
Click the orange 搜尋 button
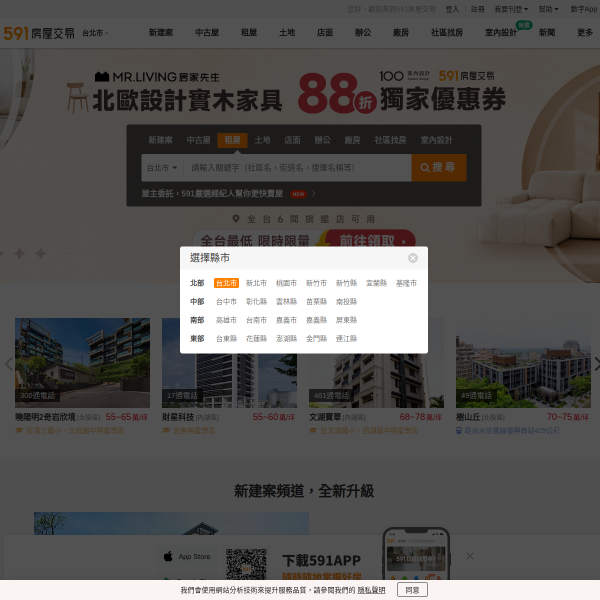tap(439, 168)
